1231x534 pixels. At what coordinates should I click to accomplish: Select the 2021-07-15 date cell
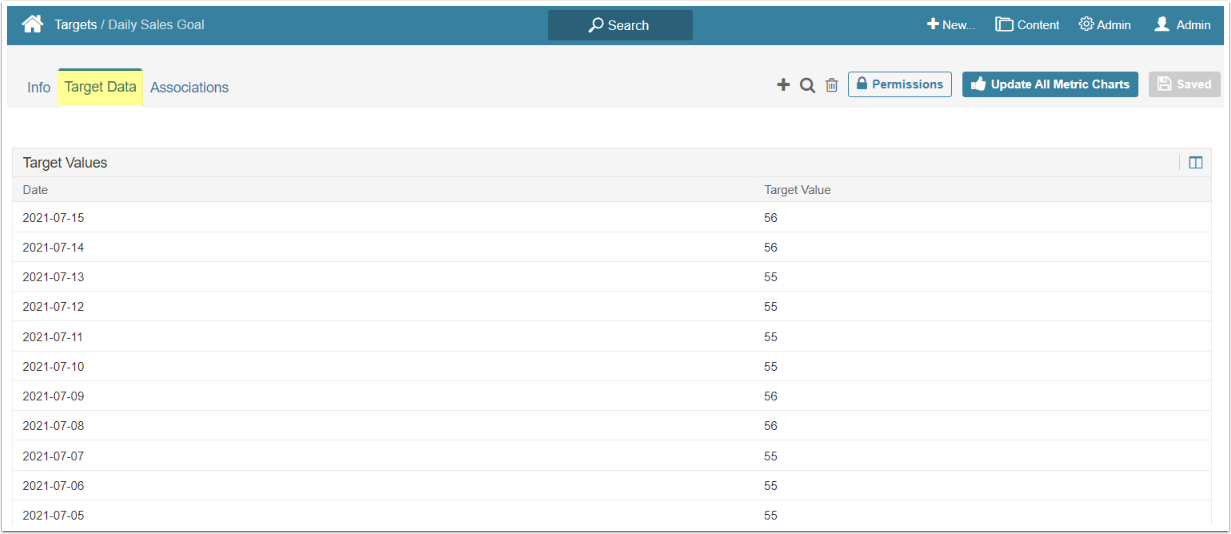pos(53,217)
